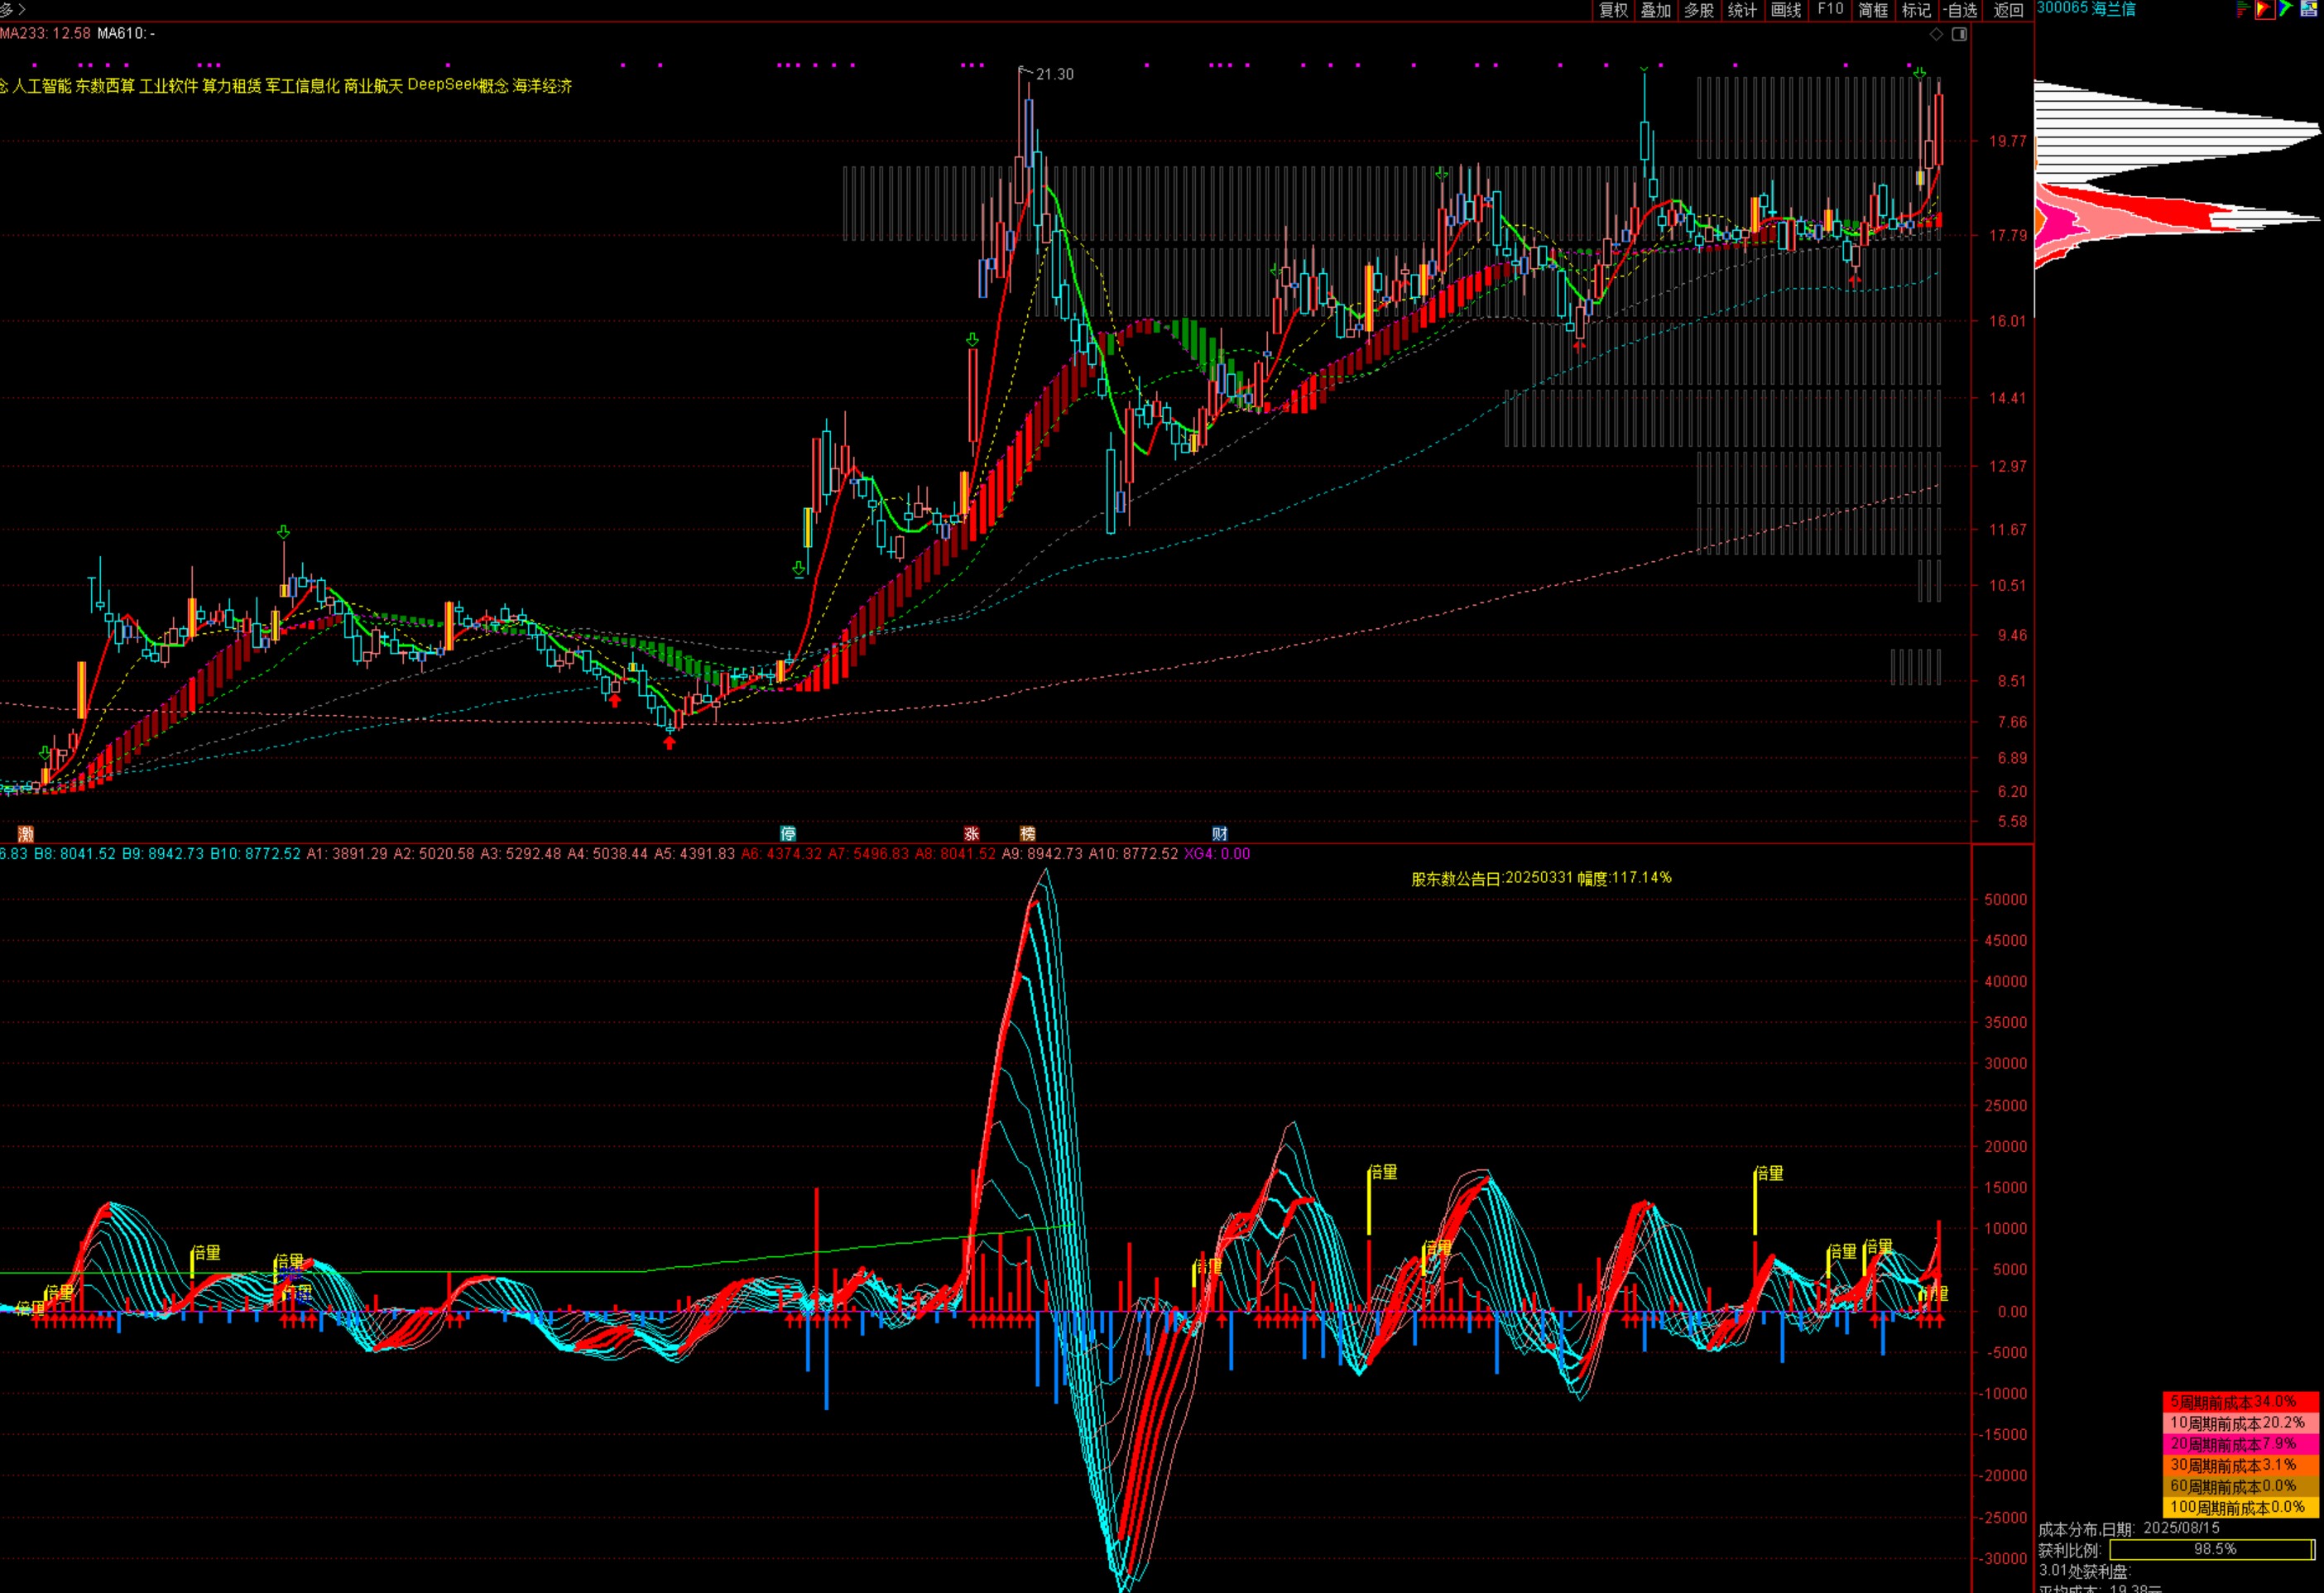Click the 商业航天 concept tag
The height and width of the screenshot is (1593, 2324).
pos(374,86)
